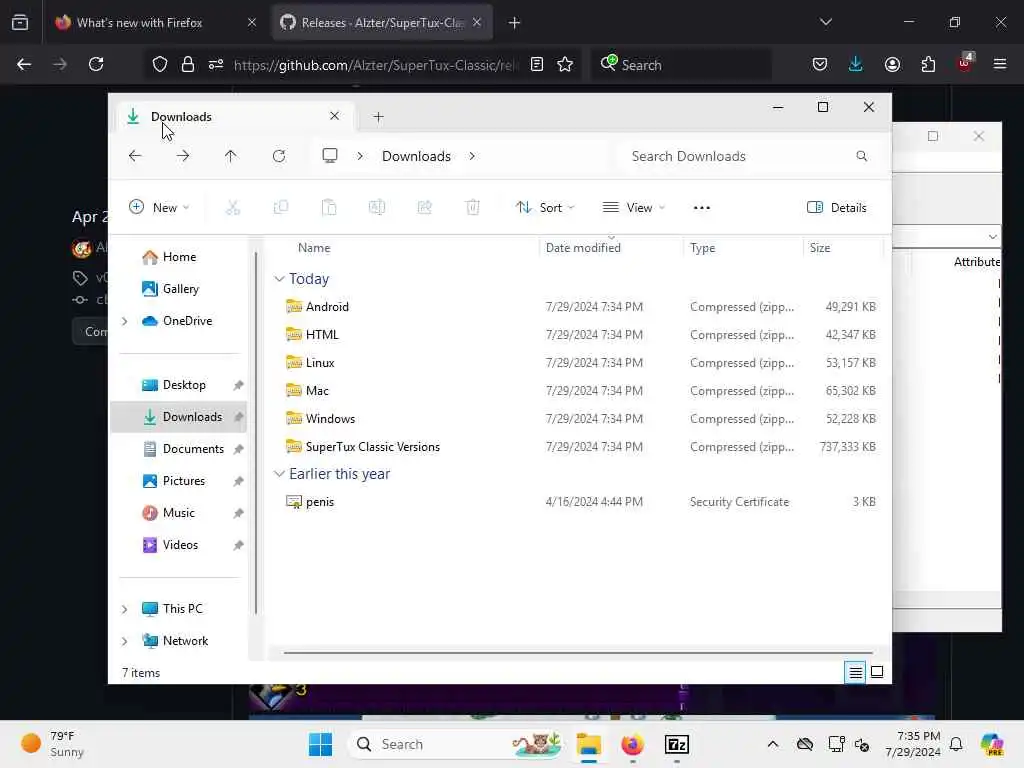Click Firefox tracking protection shield icon
Screen dimensions: 1024x768
point(160,64)
